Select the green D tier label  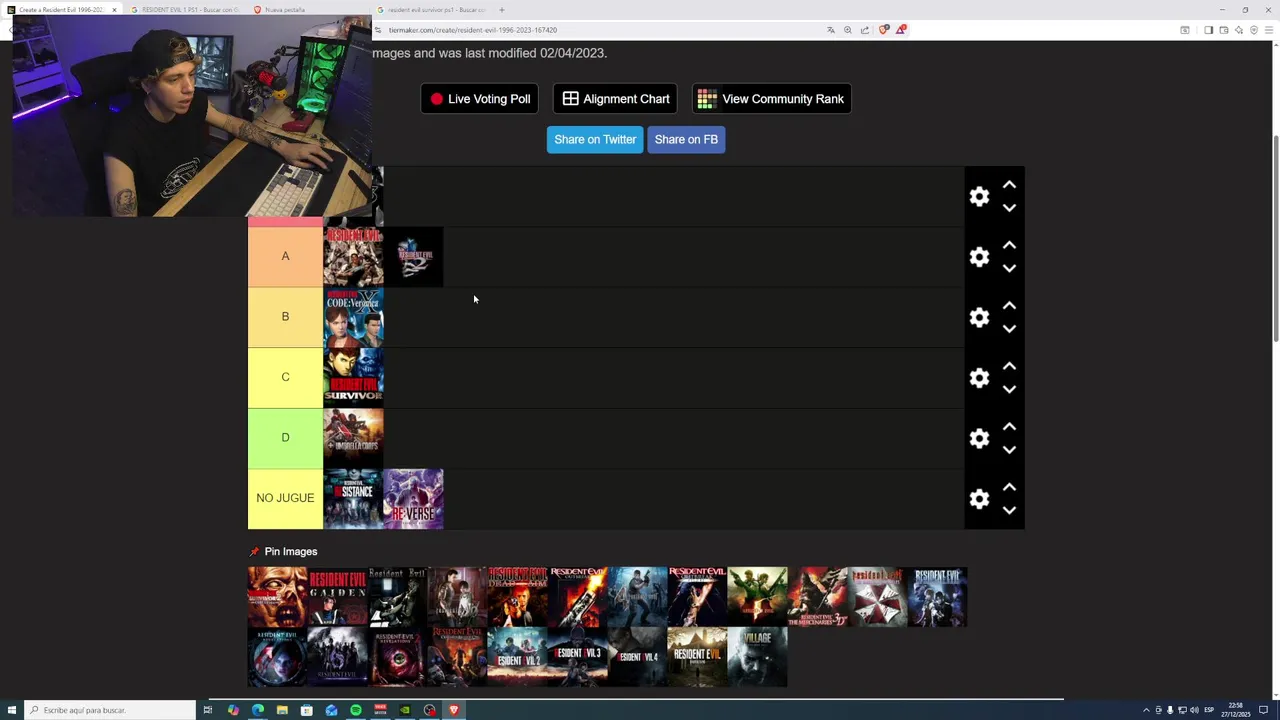285,438
